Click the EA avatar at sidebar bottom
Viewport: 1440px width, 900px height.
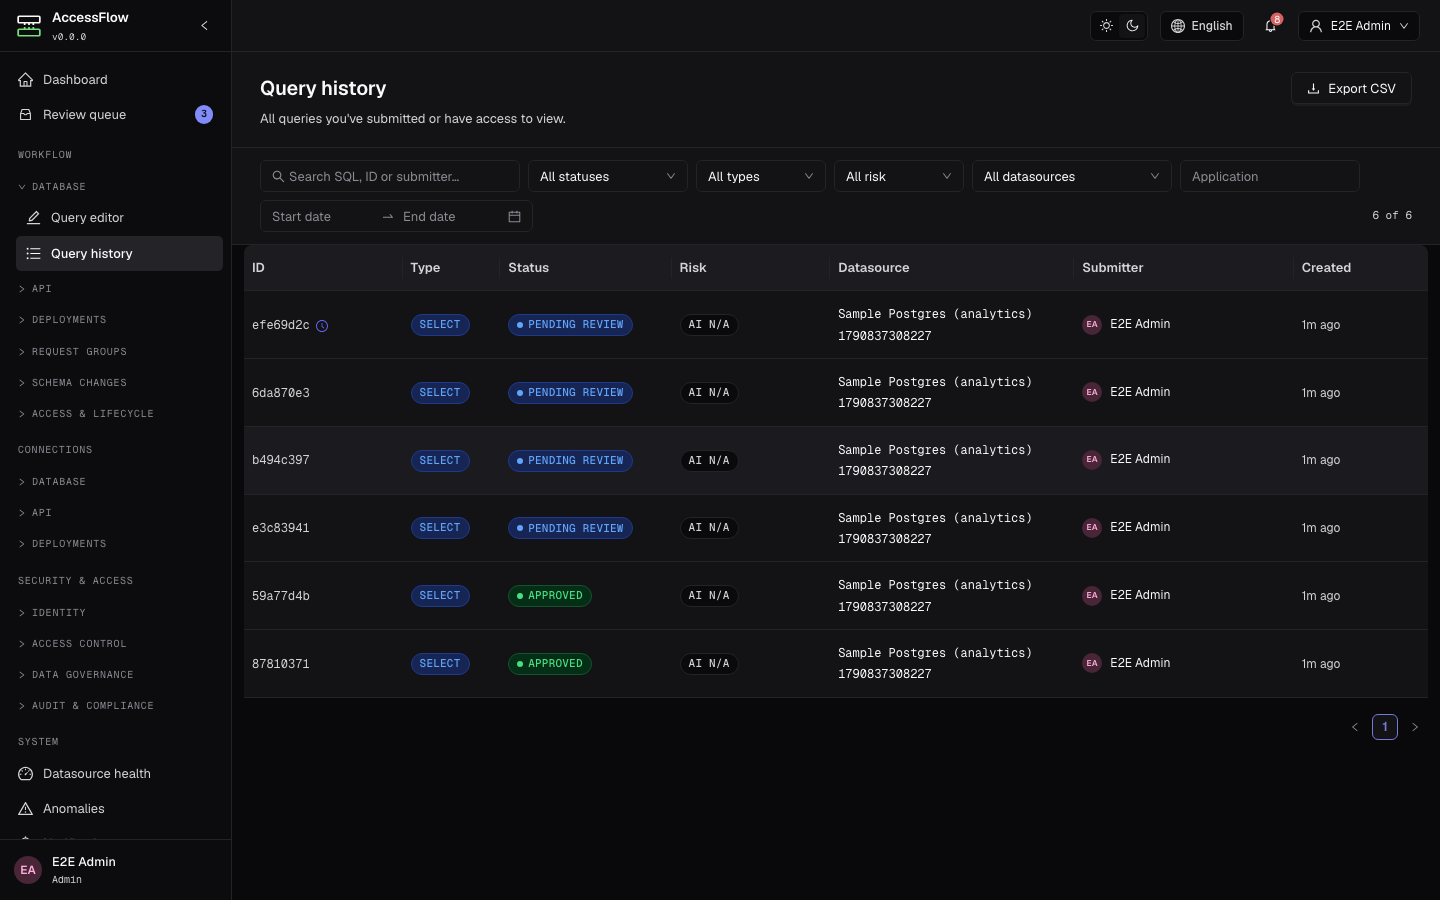click(x=28, y=870)
